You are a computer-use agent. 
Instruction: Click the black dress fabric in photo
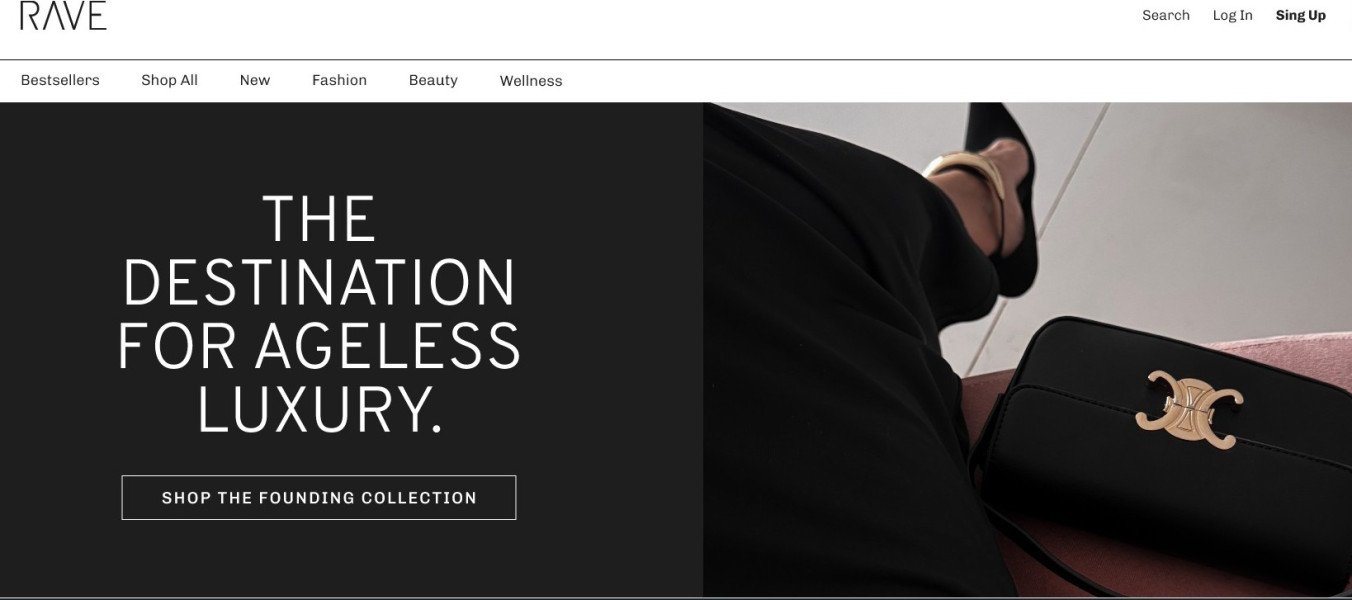830,350
